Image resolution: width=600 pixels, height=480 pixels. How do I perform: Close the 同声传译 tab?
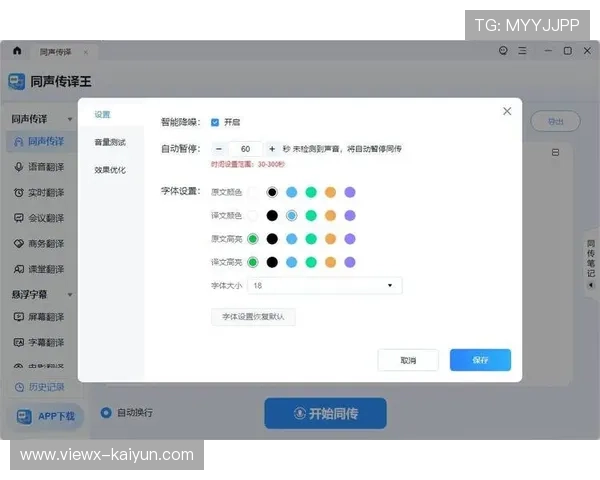coord(86,52)
